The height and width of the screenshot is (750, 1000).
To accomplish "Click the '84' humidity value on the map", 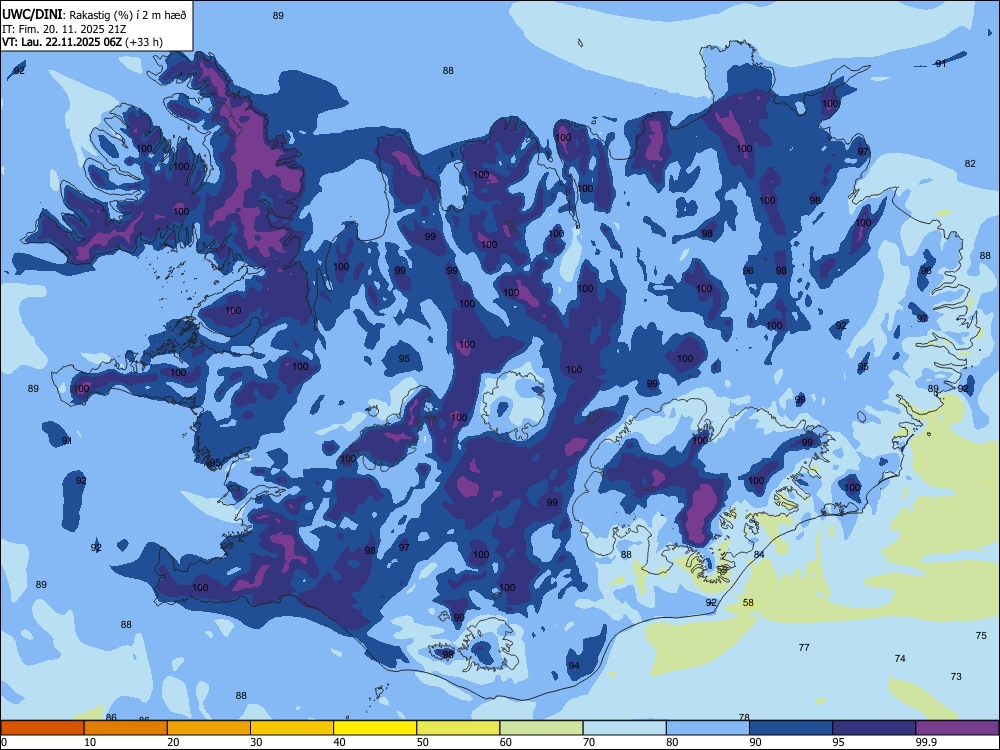I will click(x=759, y=554).
